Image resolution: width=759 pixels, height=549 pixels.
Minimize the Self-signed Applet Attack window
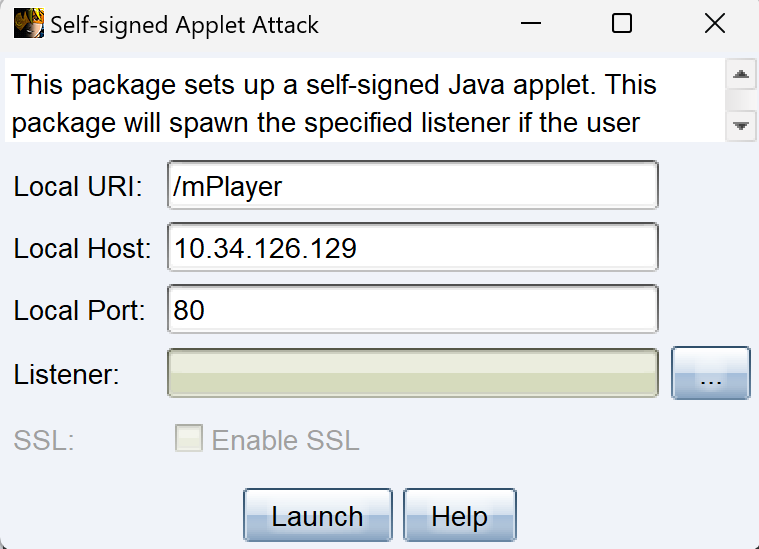click(531, 23)
